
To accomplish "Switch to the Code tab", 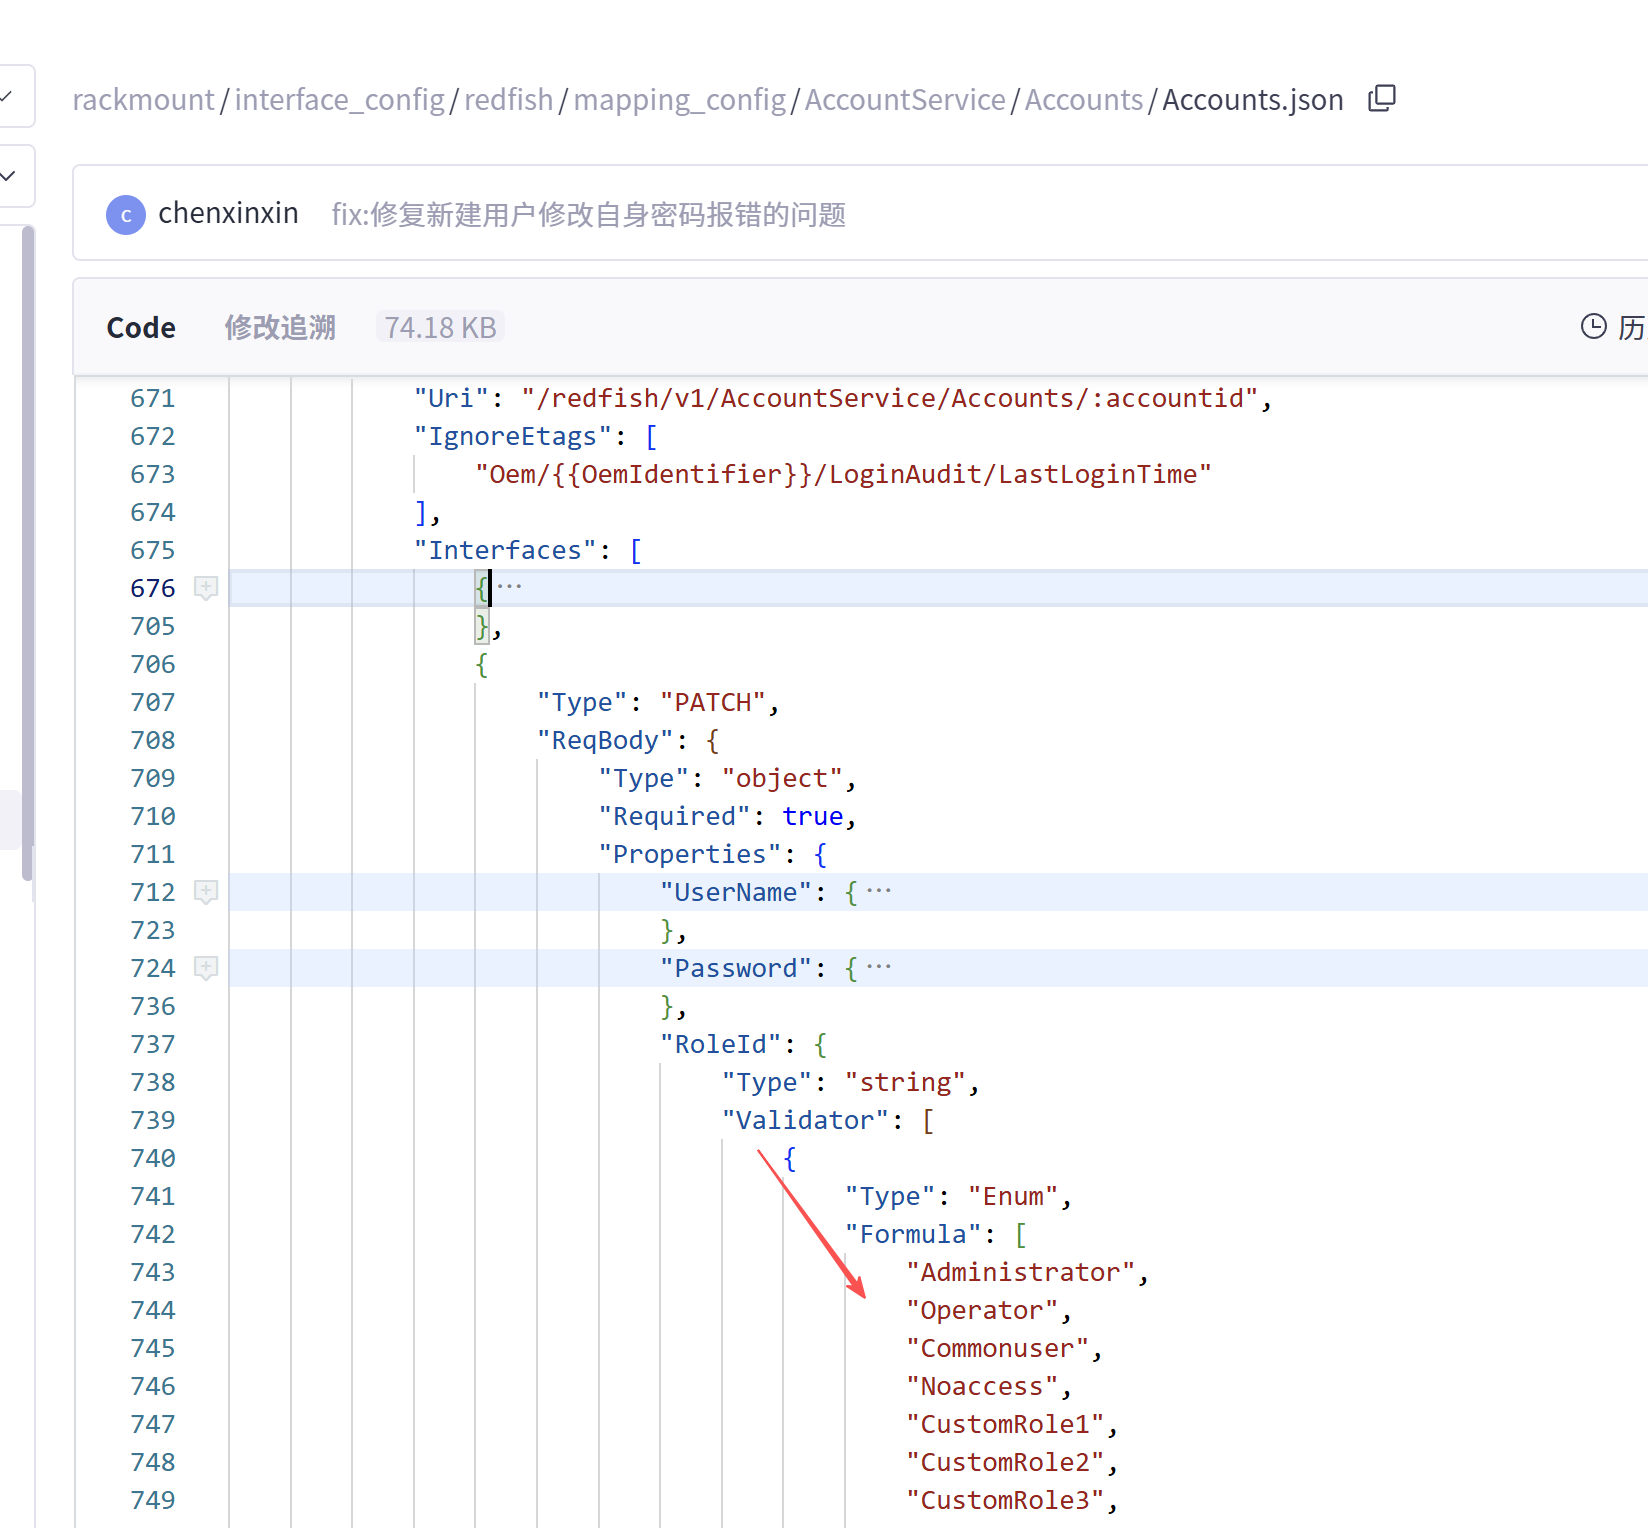I will coord(141,328).
